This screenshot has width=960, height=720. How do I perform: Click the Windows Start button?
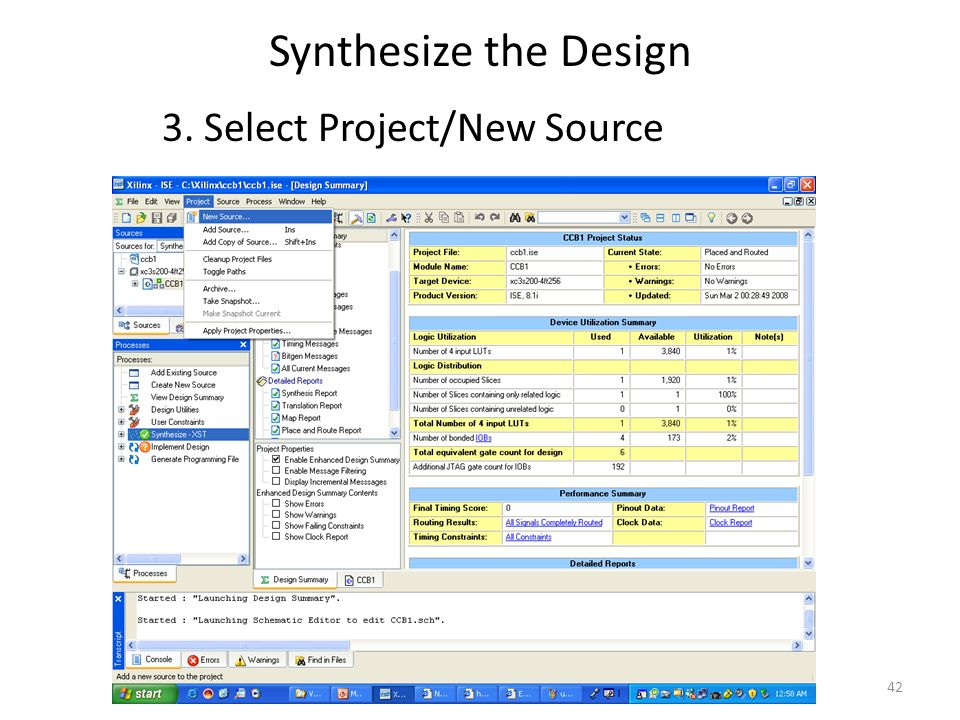[144, 694]
